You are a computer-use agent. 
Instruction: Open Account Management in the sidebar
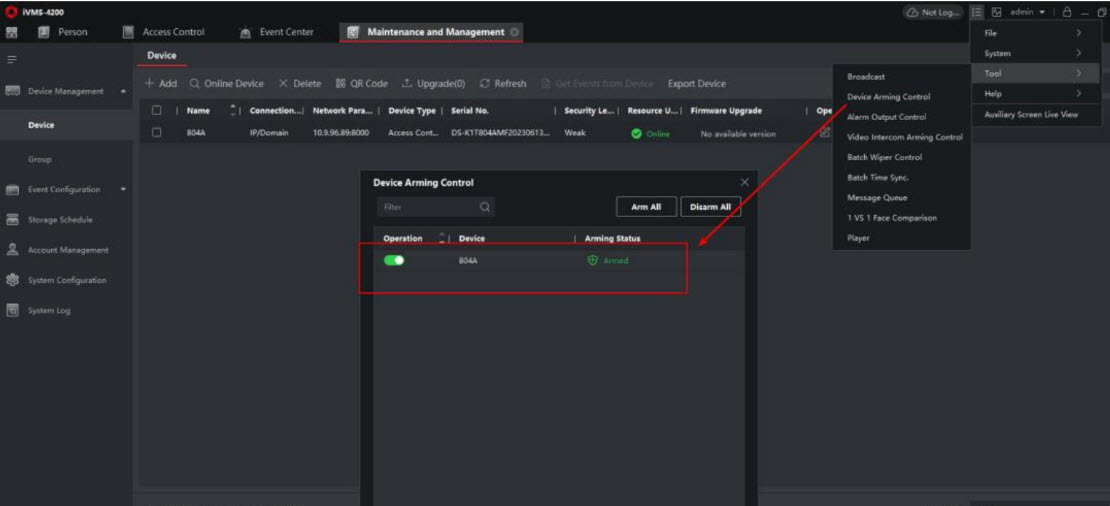coord(67,250)
